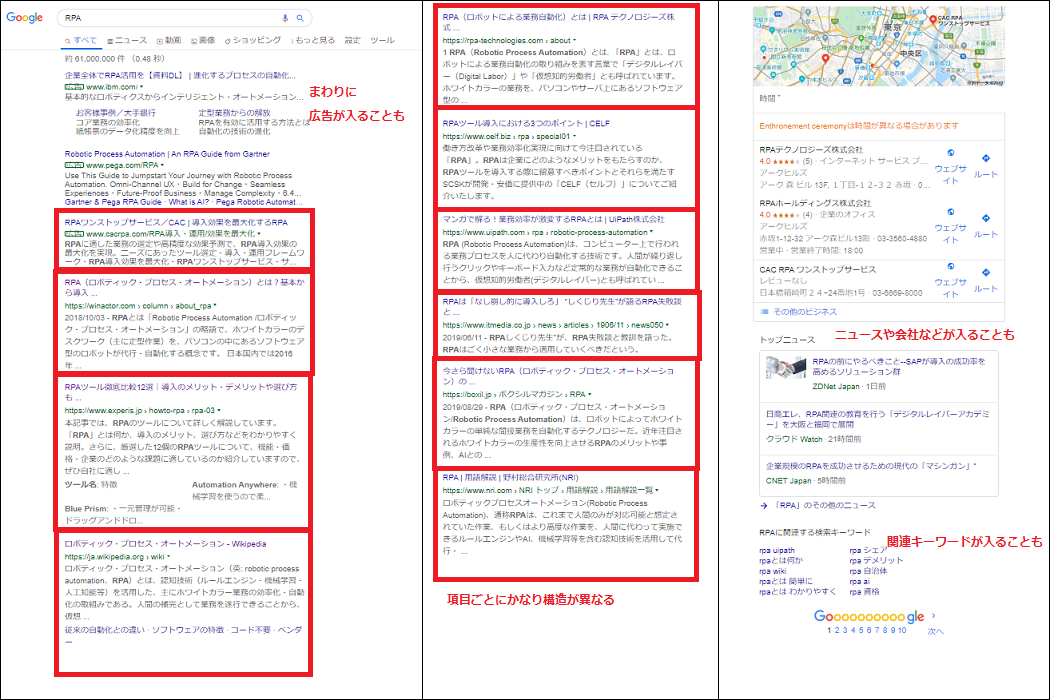This screenshot has width=1050, height=700.
Task: Expand the arrow next to www.celf.biz URL
Action: pyautogui.click(x=575, y=136)
